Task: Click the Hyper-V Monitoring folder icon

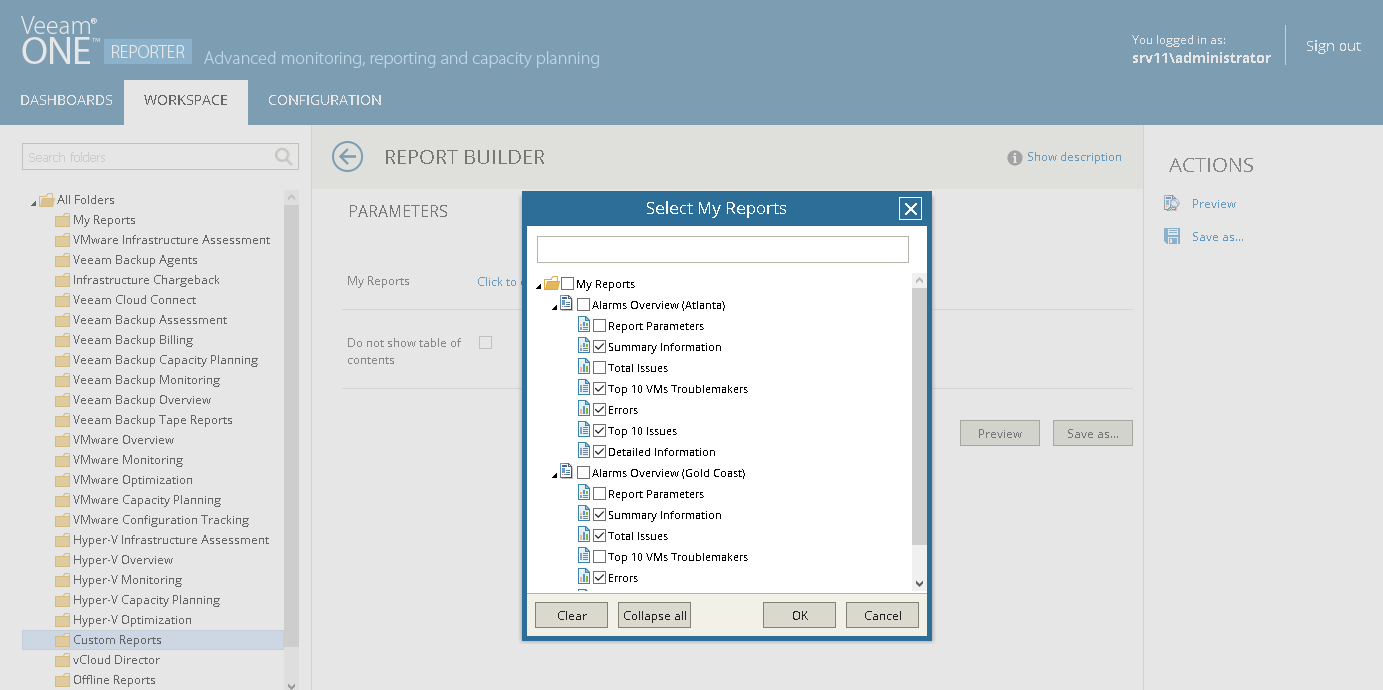Action: click(x=63, y=580)
